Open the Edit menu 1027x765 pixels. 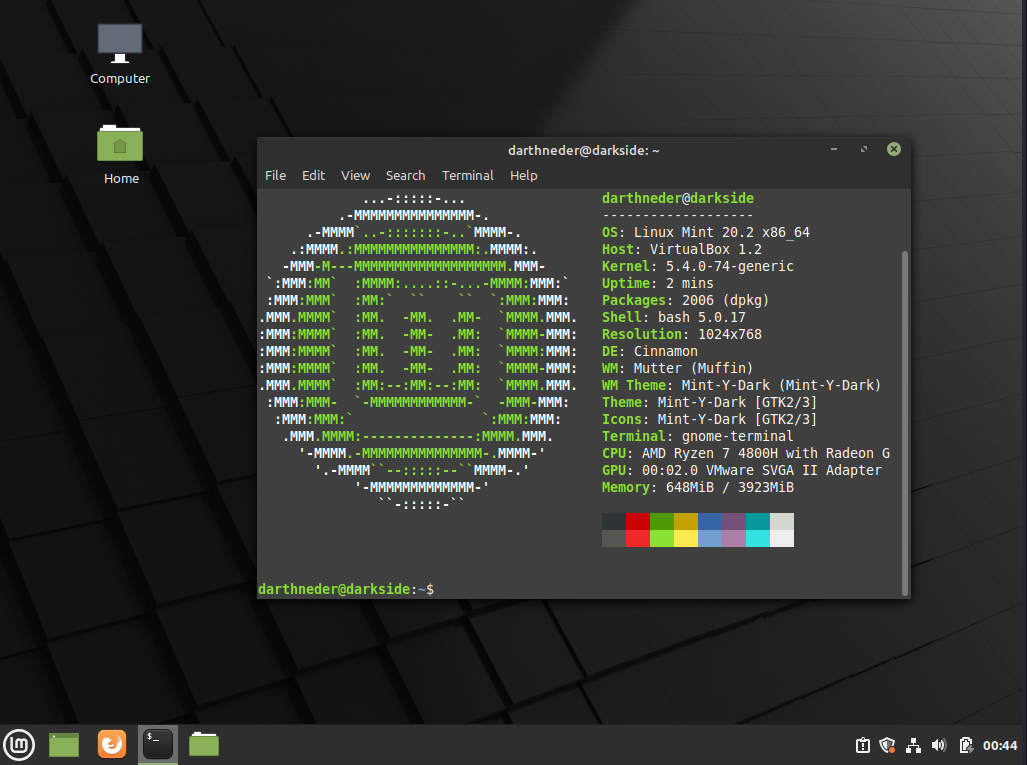(x=313, y=175)
